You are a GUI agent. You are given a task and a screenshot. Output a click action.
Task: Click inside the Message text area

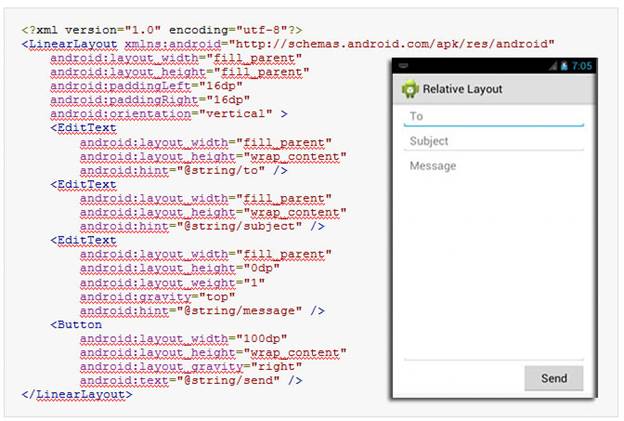click(493, 250)
